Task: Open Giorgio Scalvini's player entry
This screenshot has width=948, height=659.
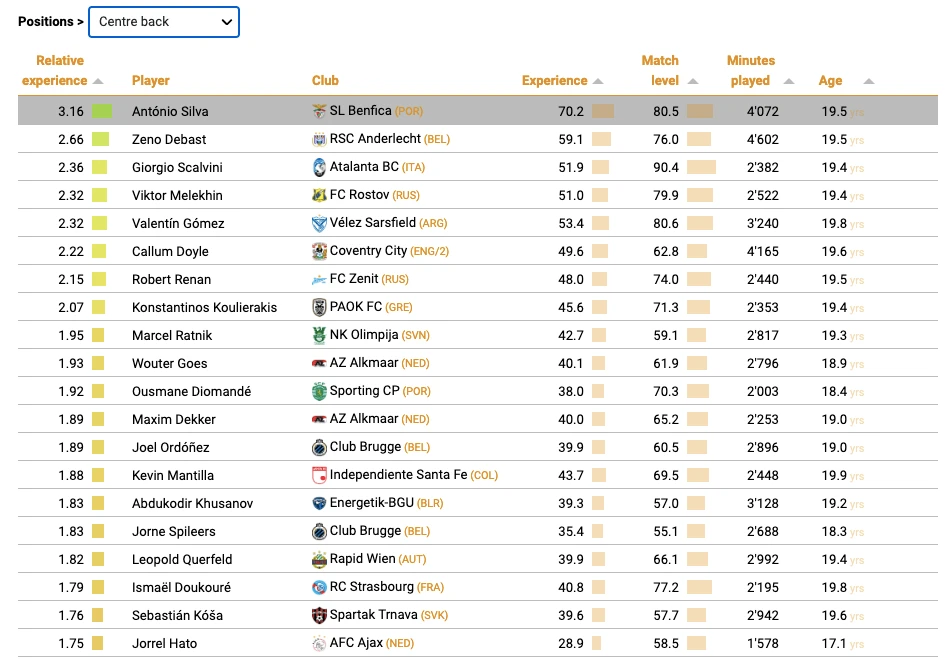Action: click(177, 167)
